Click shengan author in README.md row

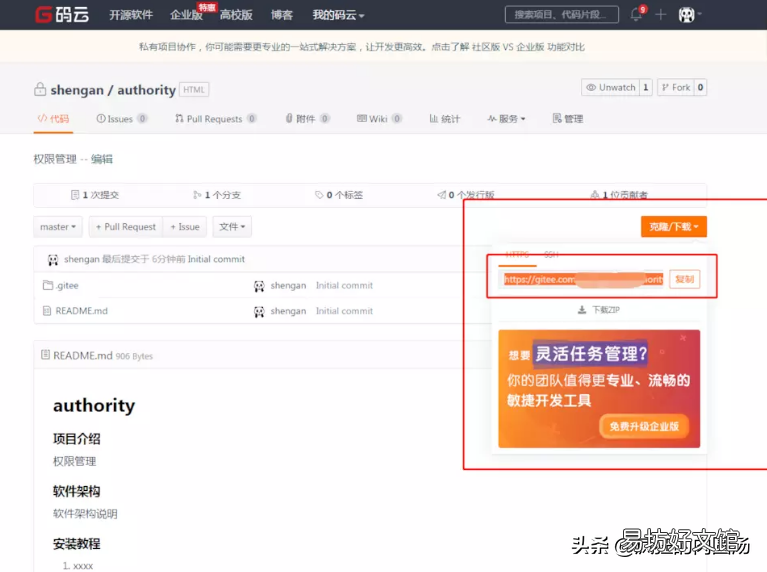pos(288,311)
